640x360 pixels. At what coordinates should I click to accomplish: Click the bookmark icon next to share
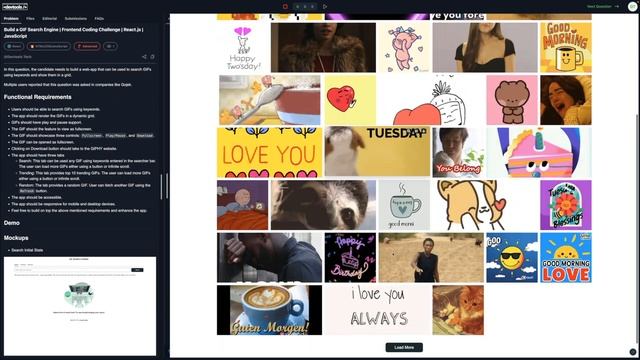[x=153, y=57]
